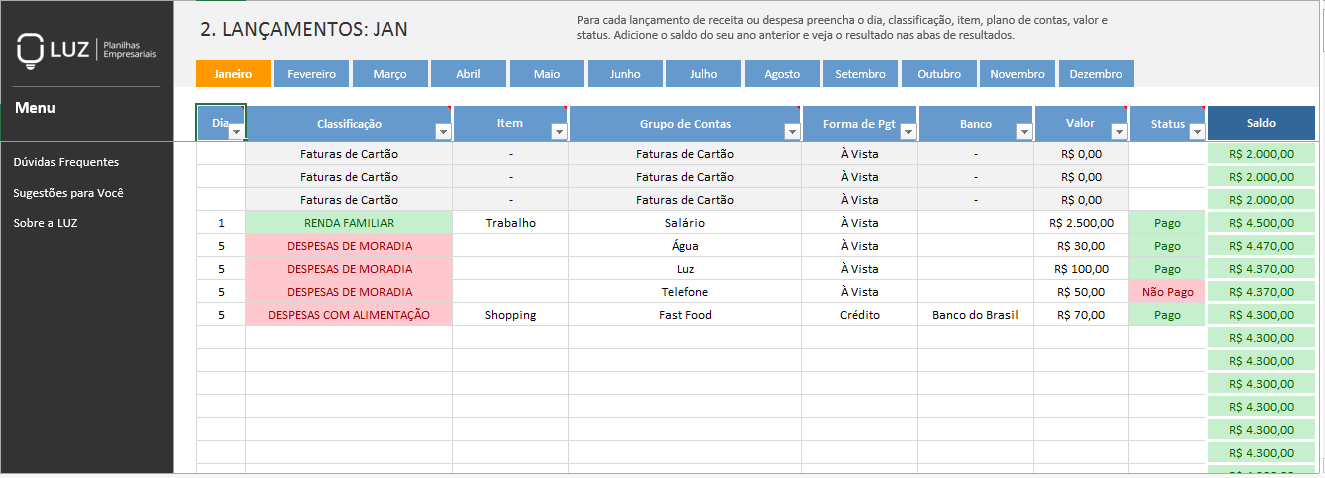Open the Valor column filter arrow
Screen dimensions: 1325x478
tap(1118, 131)
